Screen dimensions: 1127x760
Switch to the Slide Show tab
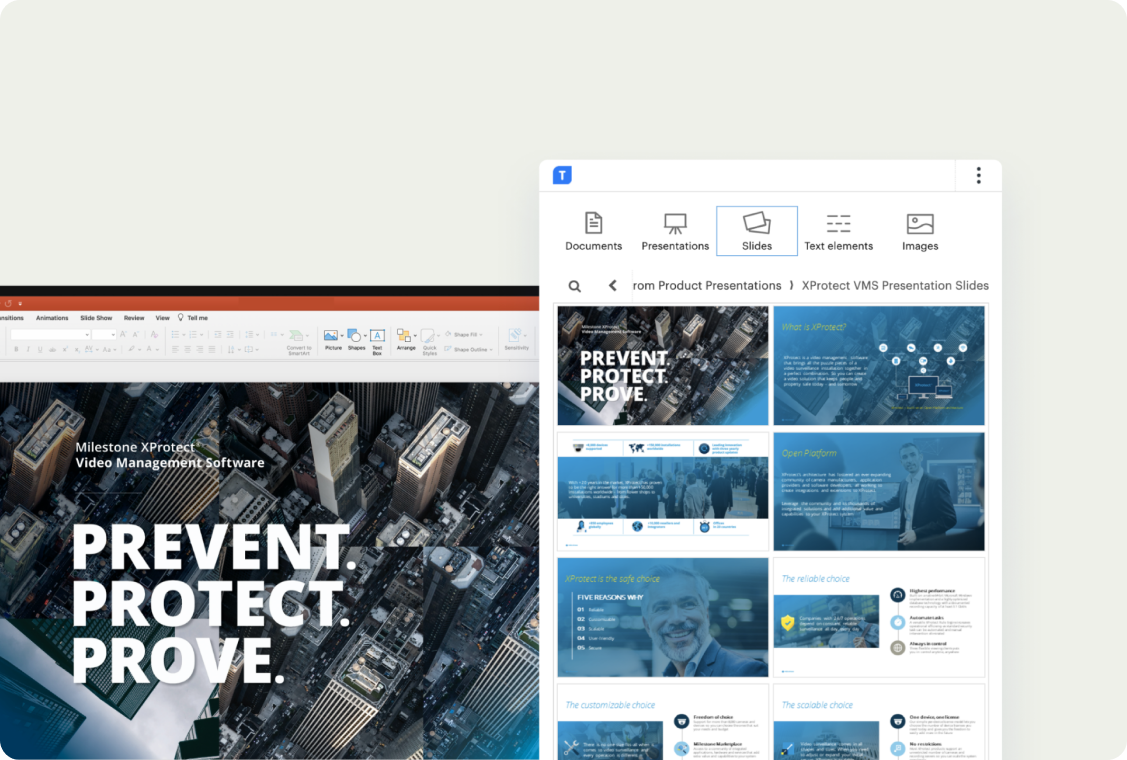pos(96,318)
